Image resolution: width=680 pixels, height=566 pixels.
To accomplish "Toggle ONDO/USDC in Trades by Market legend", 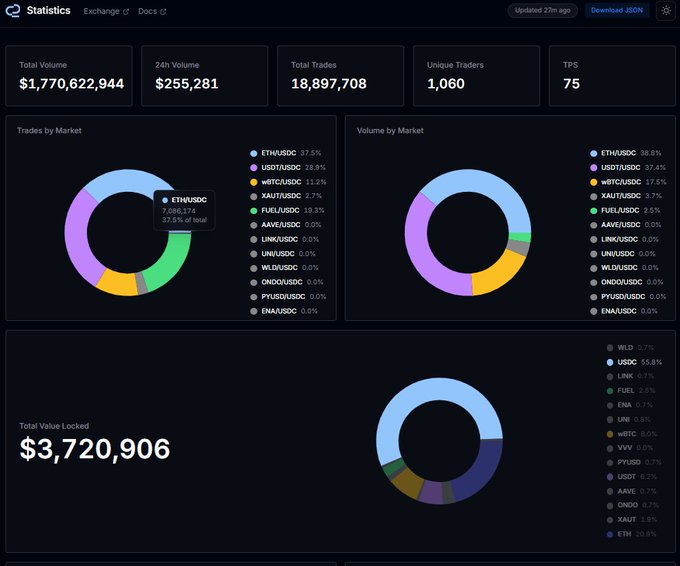I will (x=287, y=282).
